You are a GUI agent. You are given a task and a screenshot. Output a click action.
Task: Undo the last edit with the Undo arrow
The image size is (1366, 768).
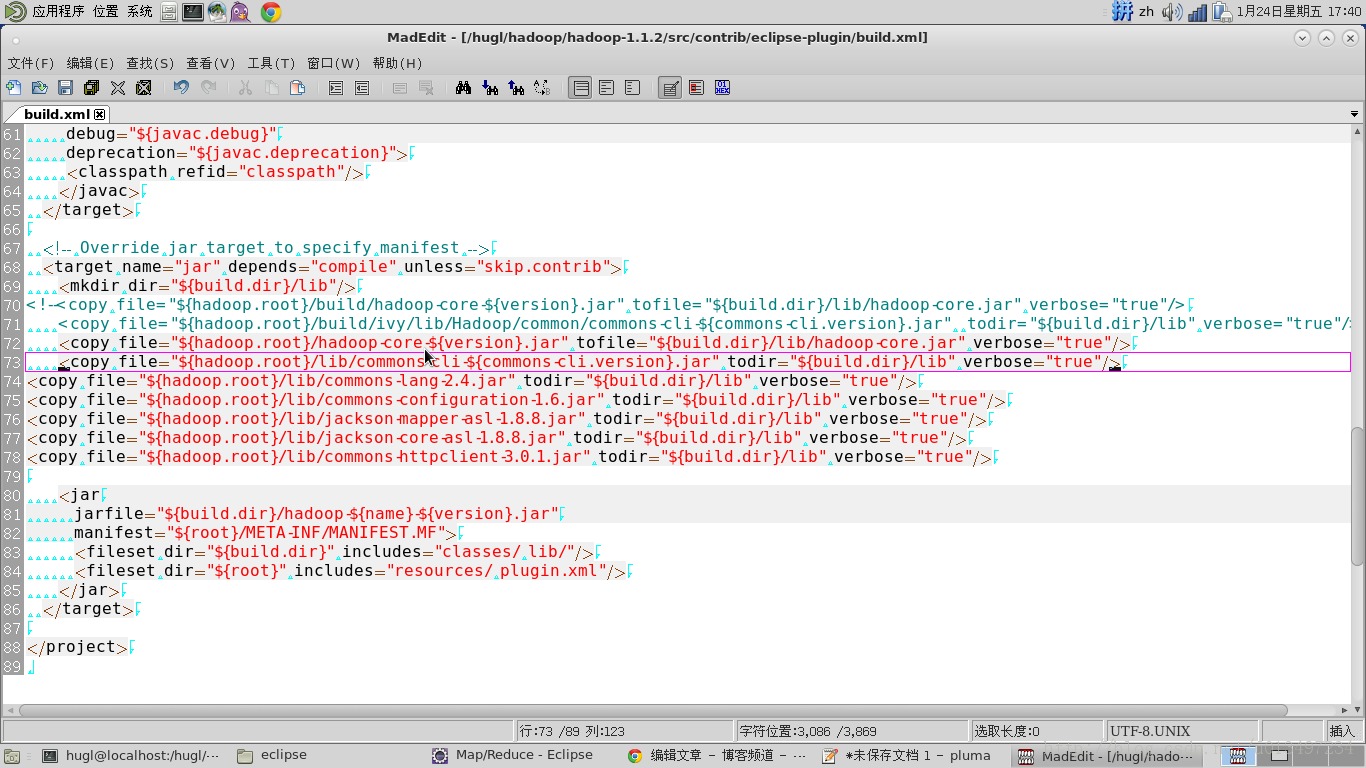click(181, 87)
